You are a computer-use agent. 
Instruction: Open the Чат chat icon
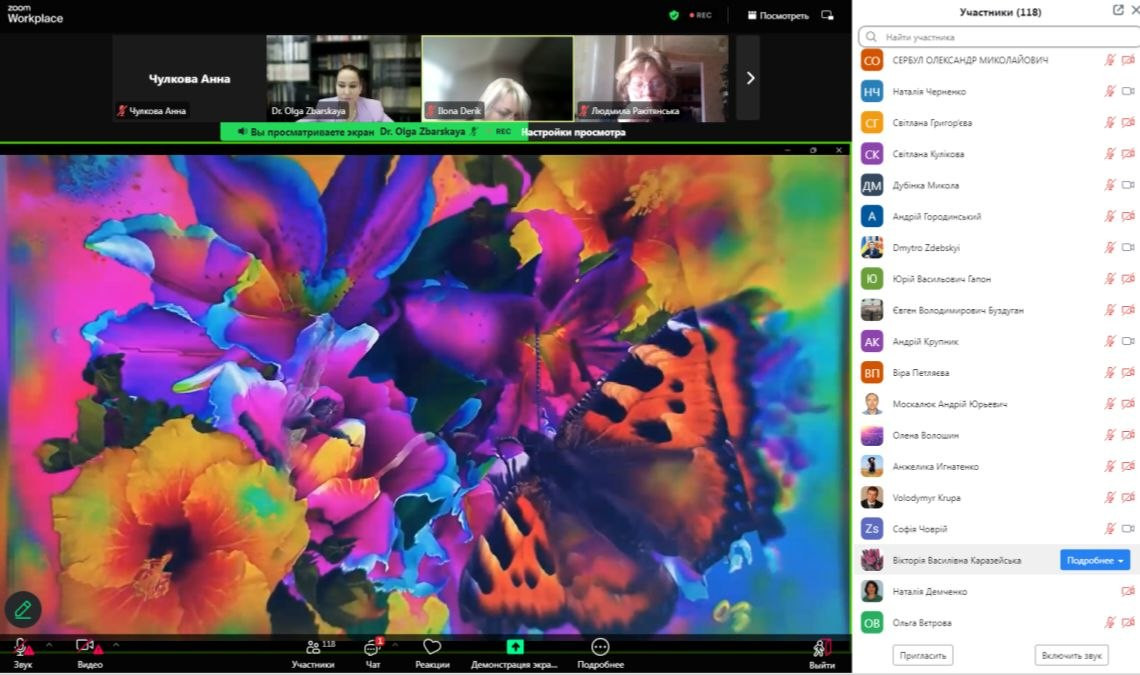372,648
